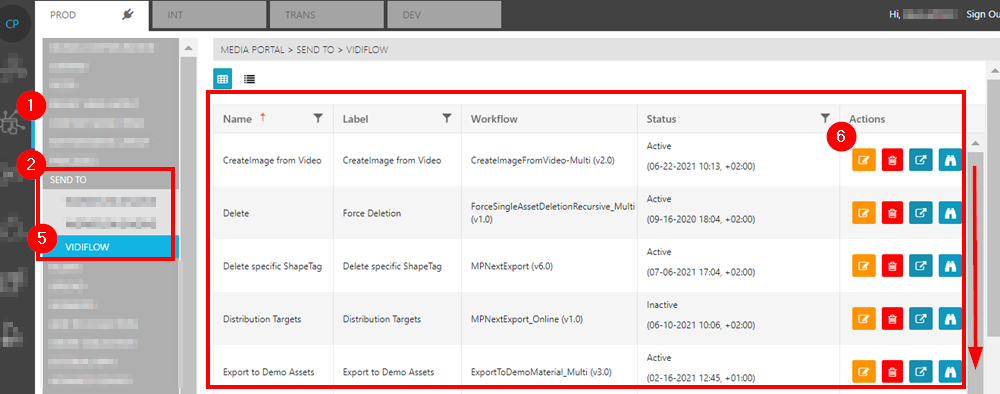Sort by the Name column header
1000x394 pixels.
(x=237, y=119)
